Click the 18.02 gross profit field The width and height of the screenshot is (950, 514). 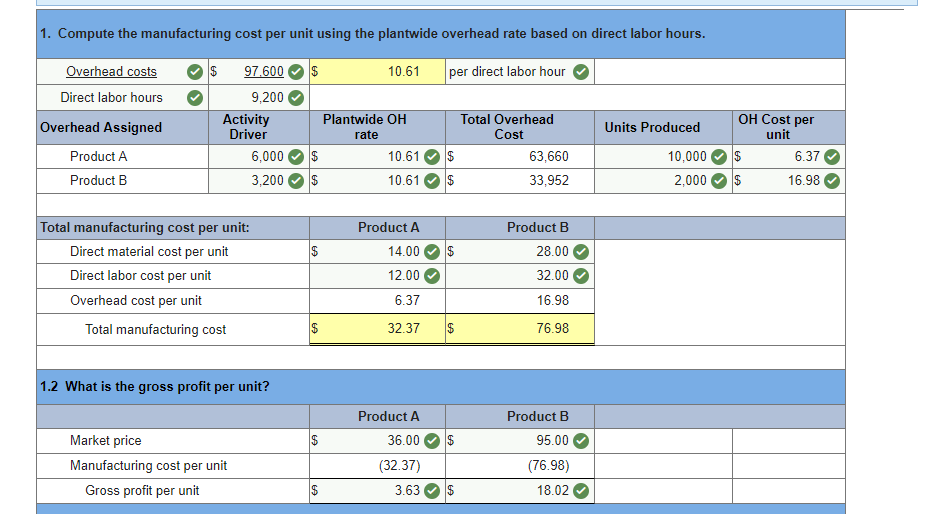pos(520,490)
